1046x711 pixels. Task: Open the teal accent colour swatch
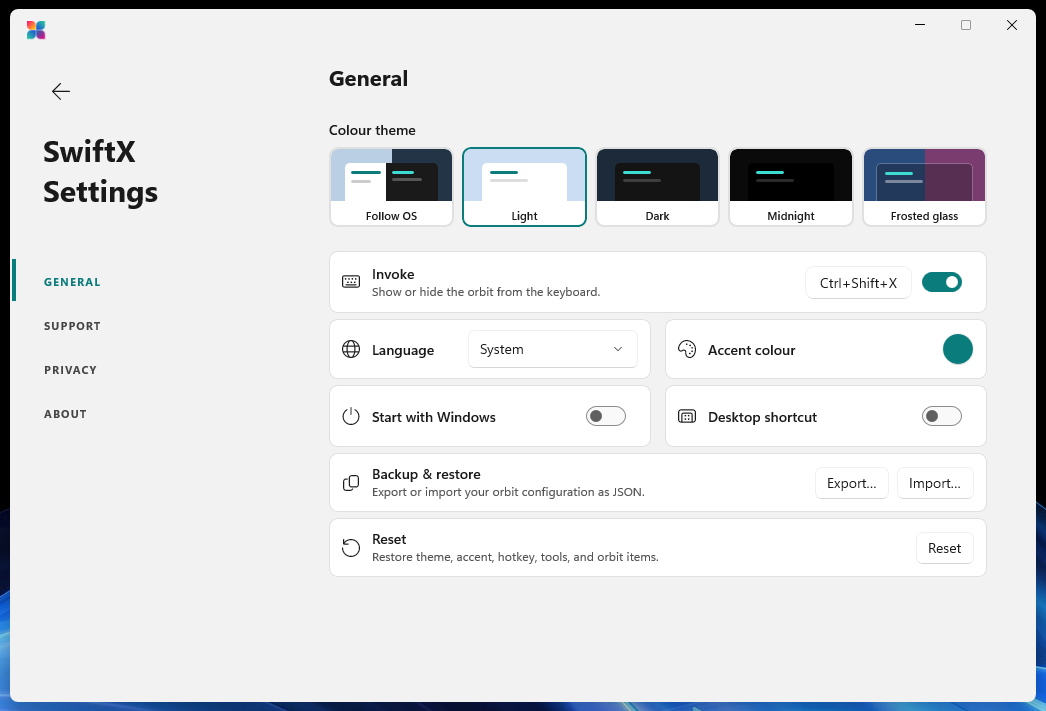(x=957, y=349)
